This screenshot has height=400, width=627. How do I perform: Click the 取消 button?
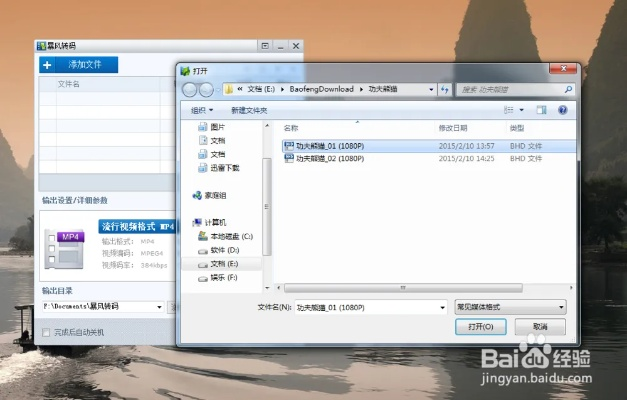[x=540, y=327]
